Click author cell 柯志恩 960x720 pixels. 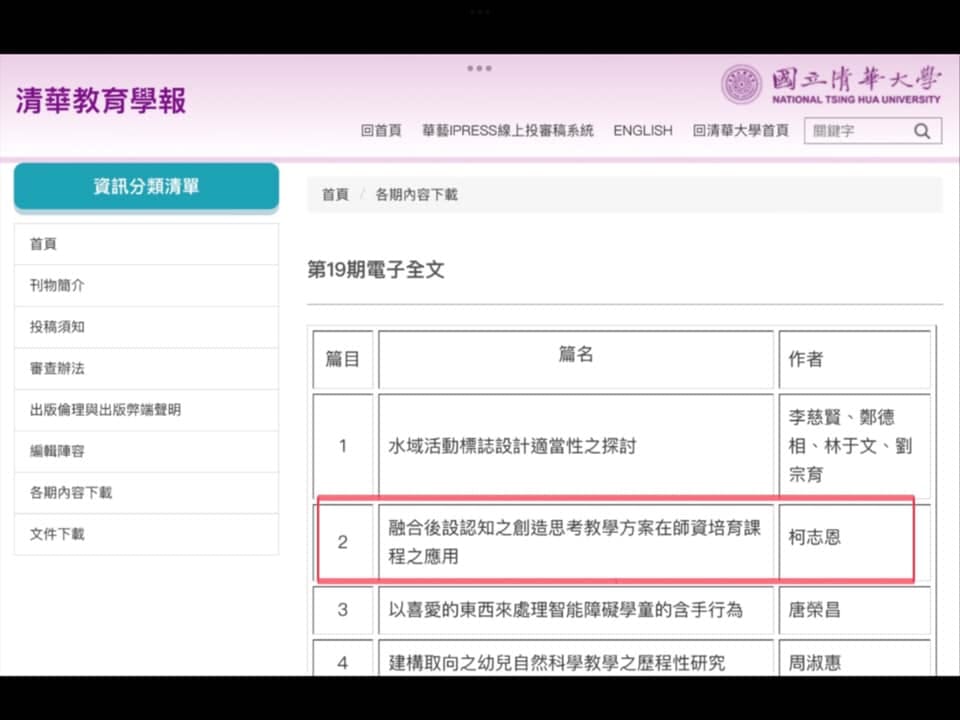(854, 542)
